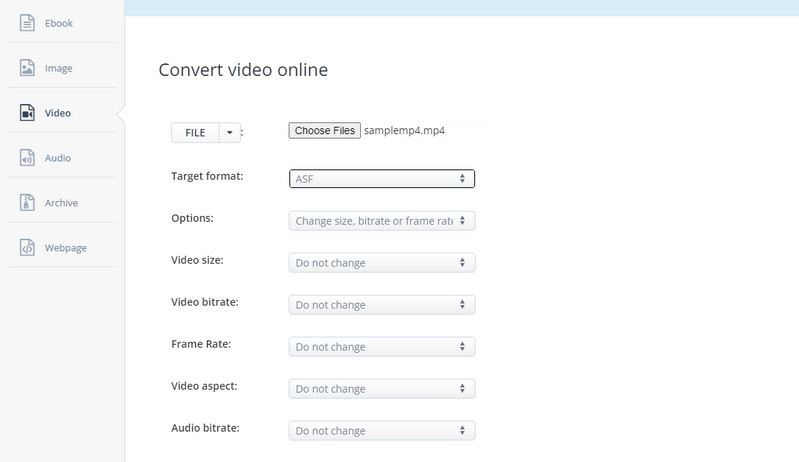Open the Frame Rate dropdown
This screenshot has width=799, height=462.
coord(381,347)
